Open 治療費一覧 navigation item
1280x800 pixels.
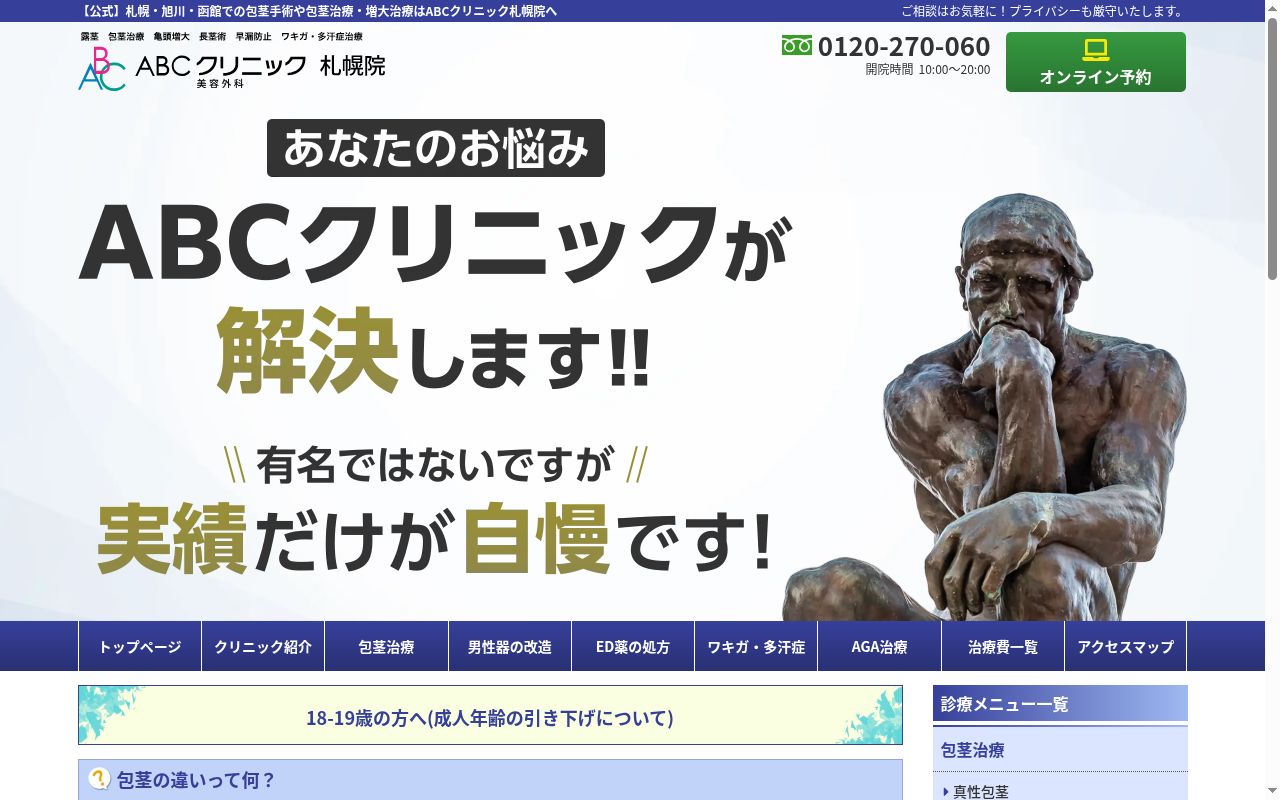[x=1003, y=647]
